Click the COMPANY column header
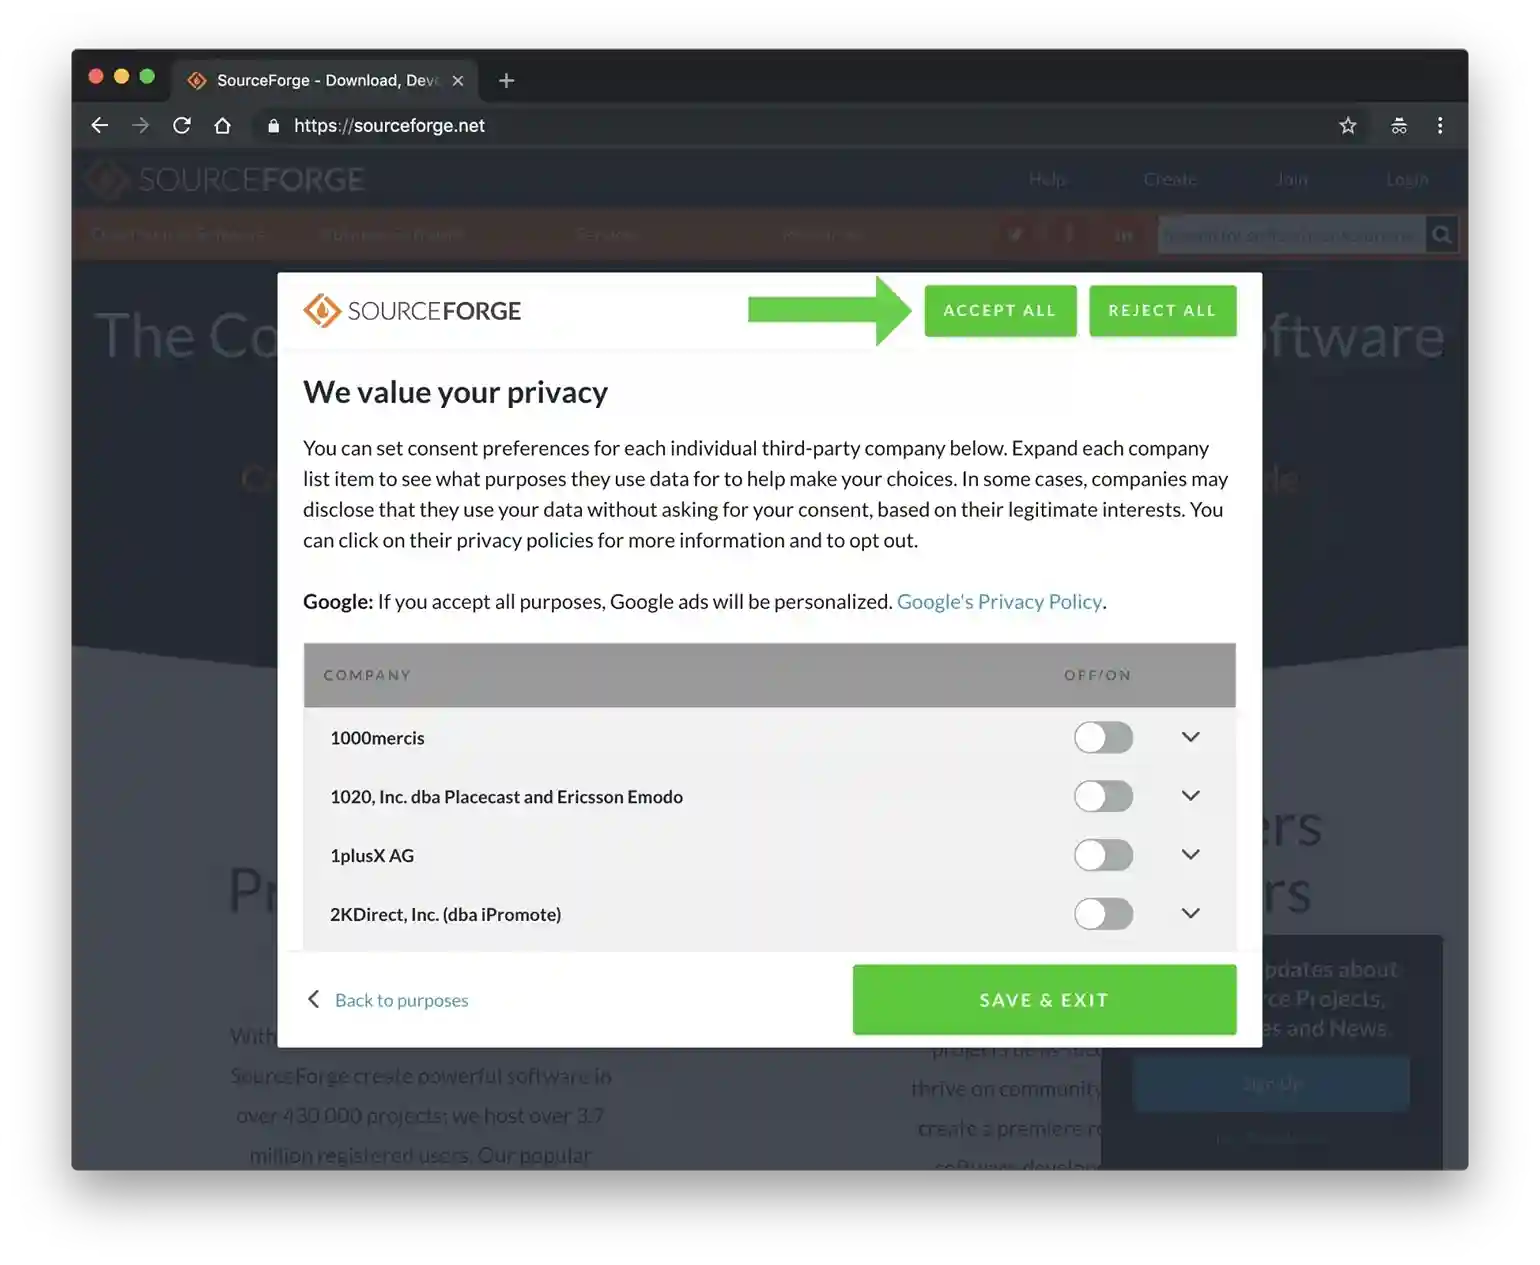The height and width of the screenshot is (1265, 1540). [367, 675]
